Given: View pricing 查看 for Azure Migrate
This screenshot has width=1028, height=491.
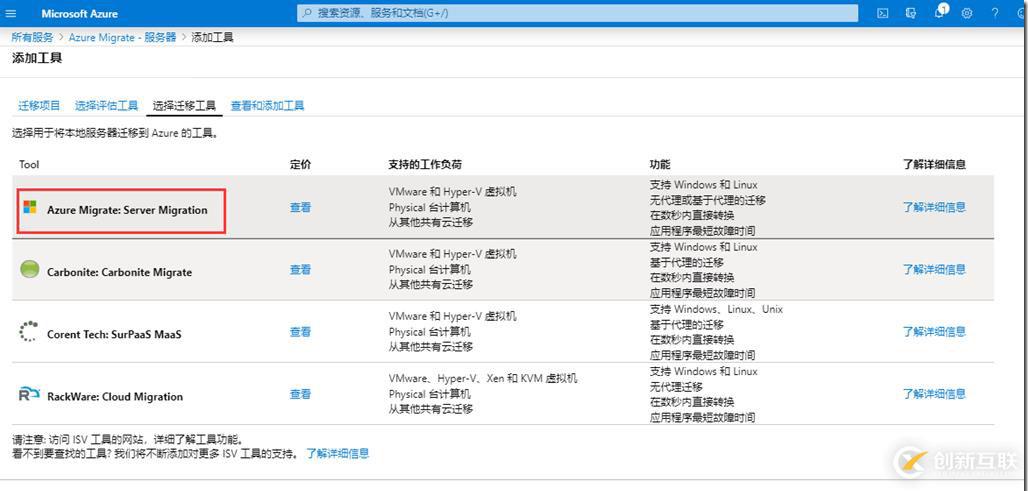Looking at the screenshot, I should pyautogui.click(x=300, y=207).
